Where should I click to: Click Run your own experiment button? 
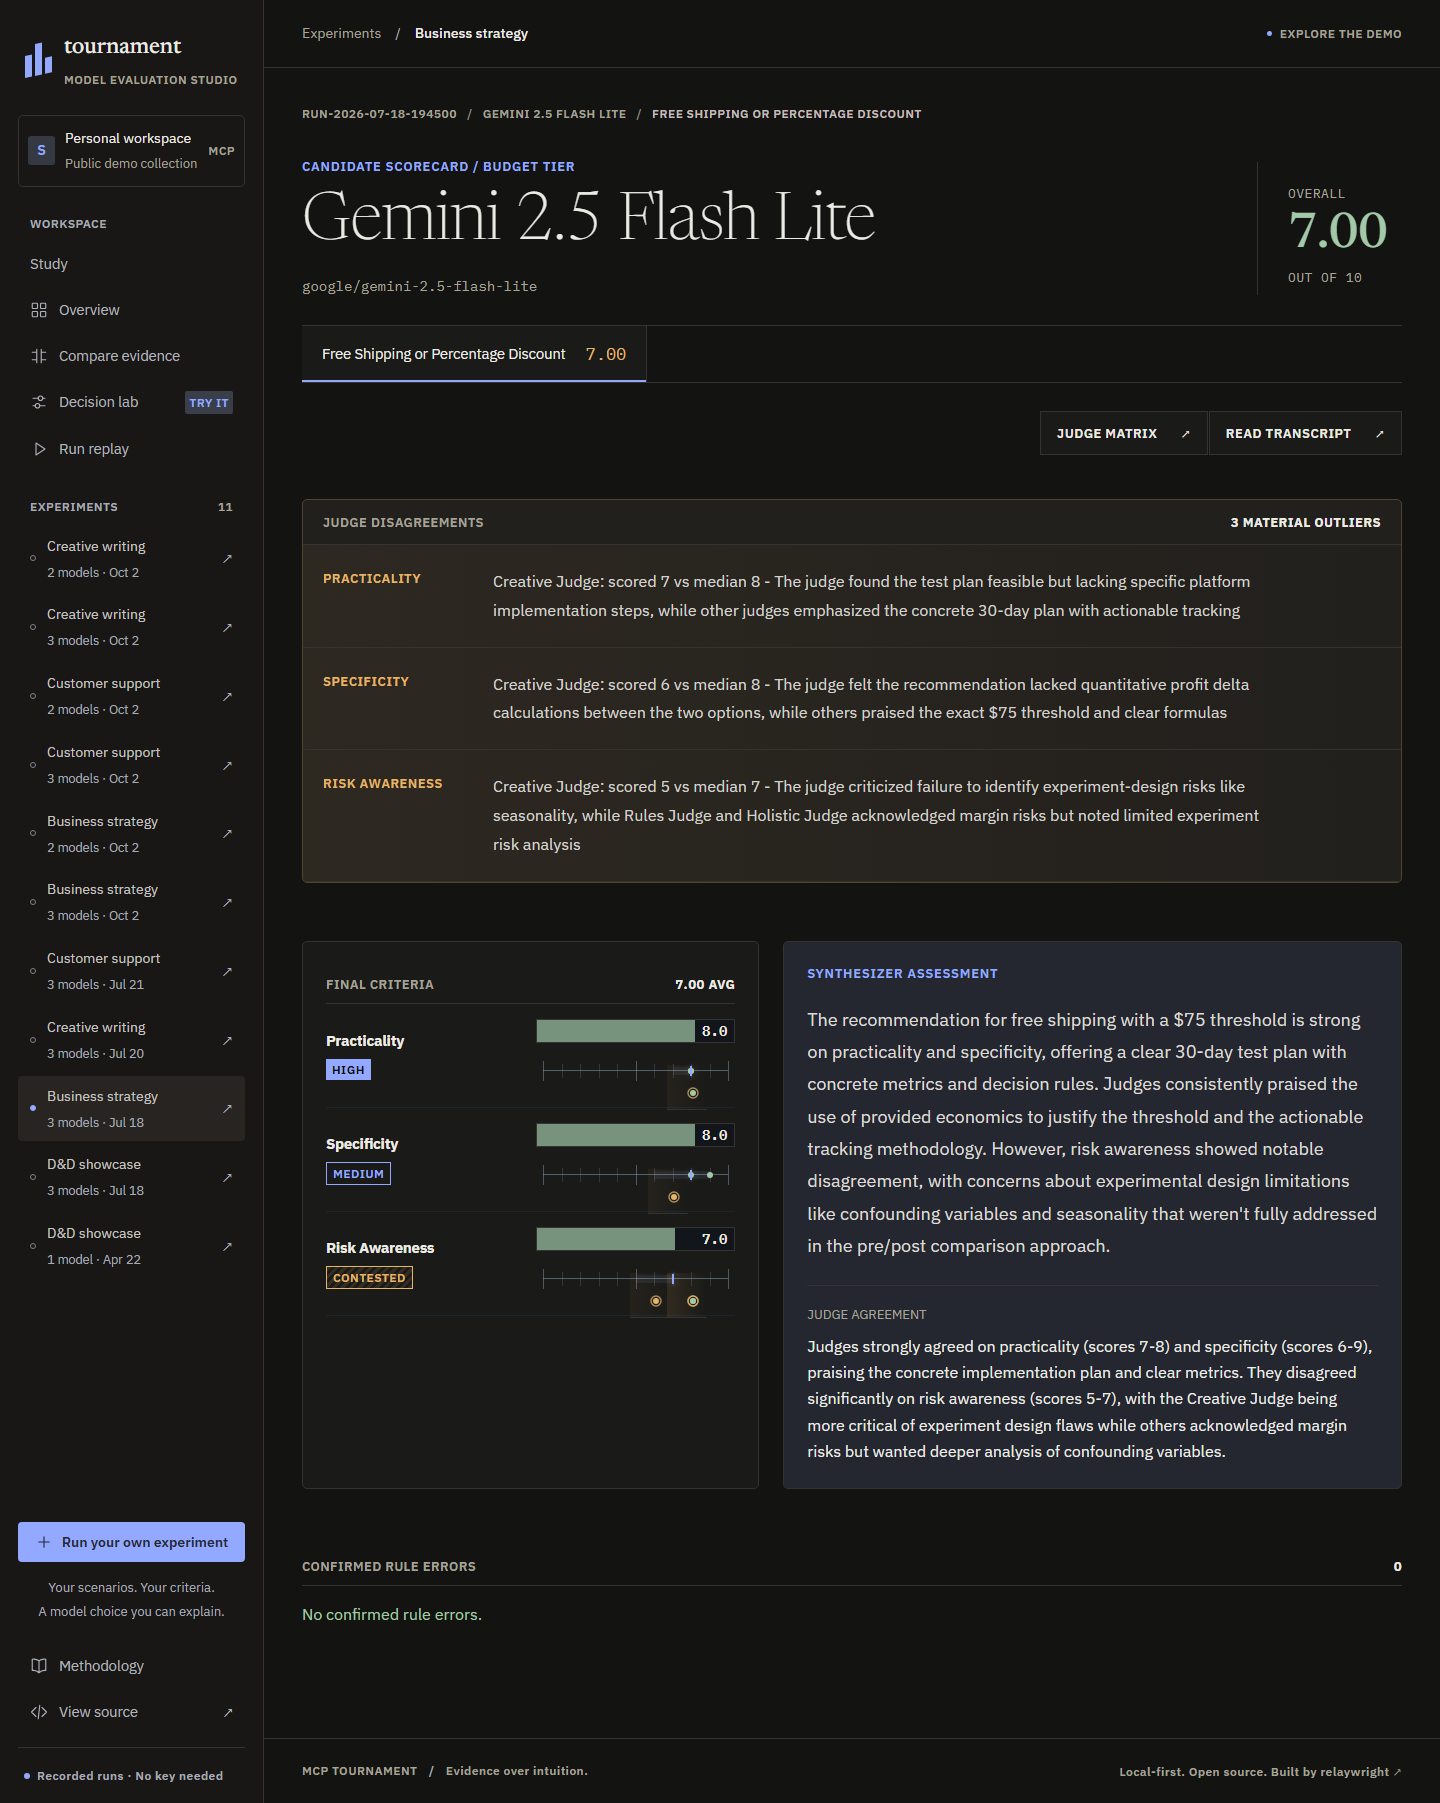[x=131, y=1542]
